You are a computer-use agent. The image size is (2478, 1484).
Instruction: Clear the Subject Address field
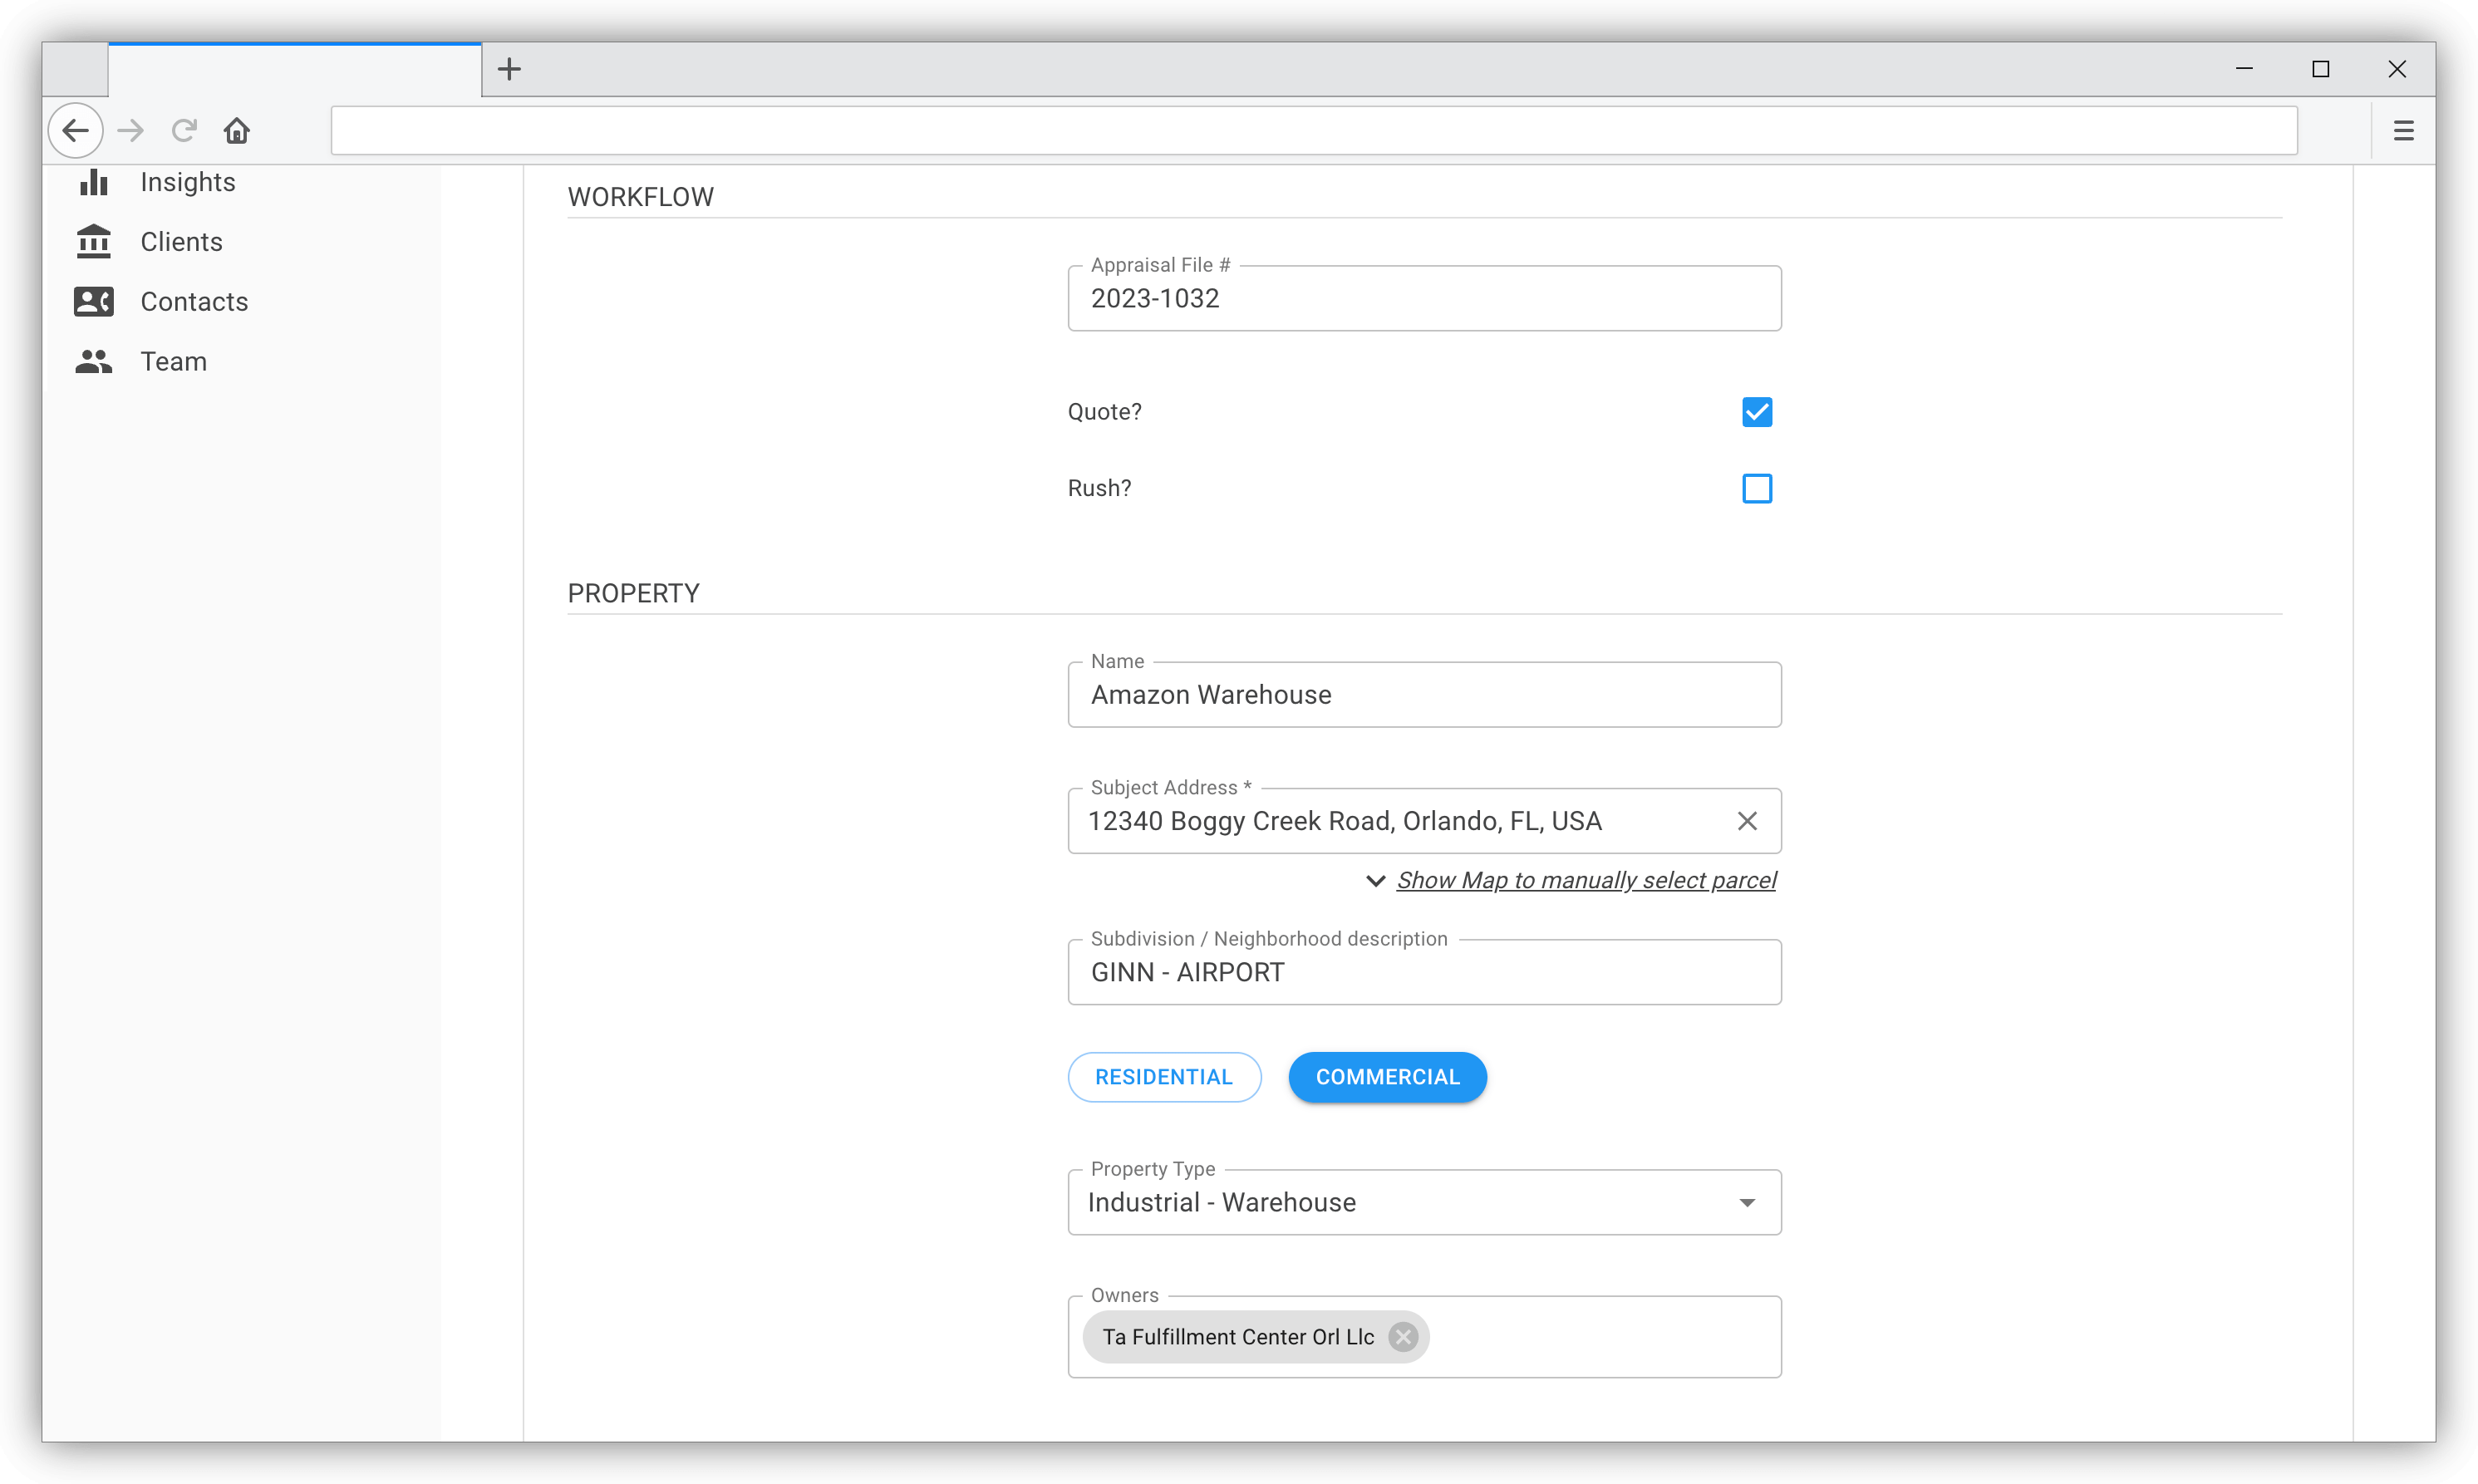tap(1746, 821)
